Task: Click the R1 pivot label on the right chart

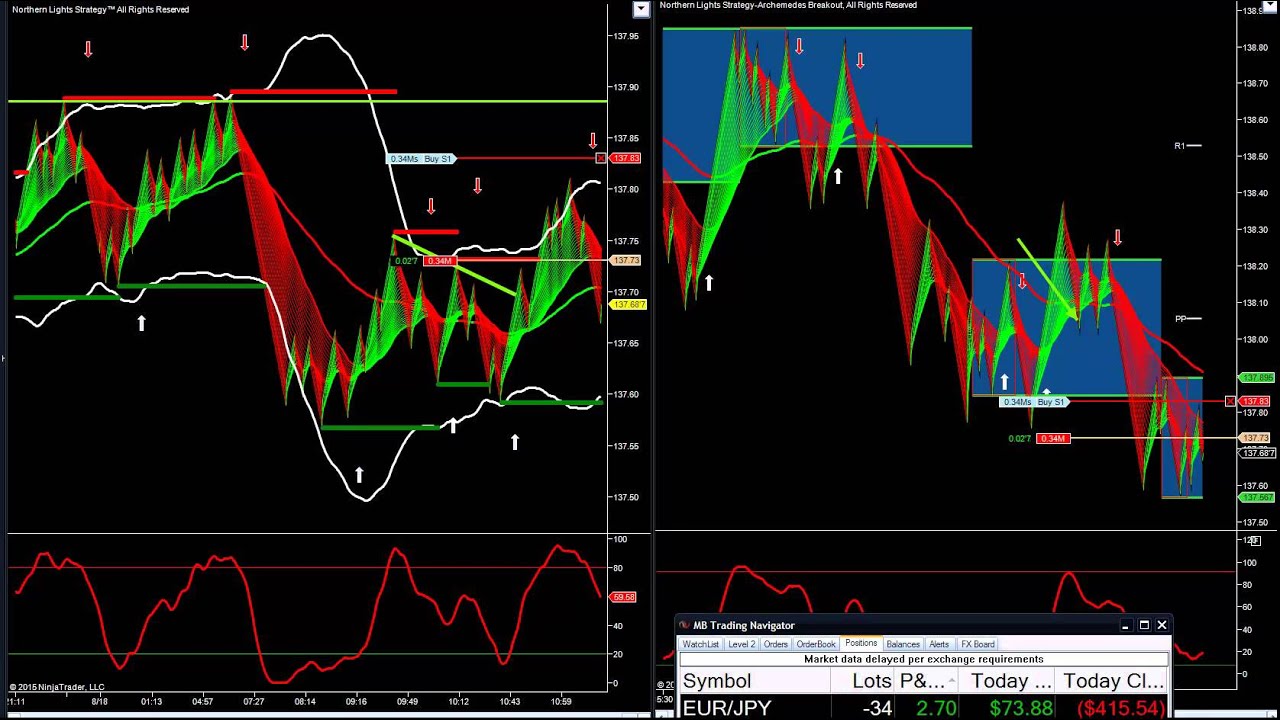Action: [x=1179, y=146]
